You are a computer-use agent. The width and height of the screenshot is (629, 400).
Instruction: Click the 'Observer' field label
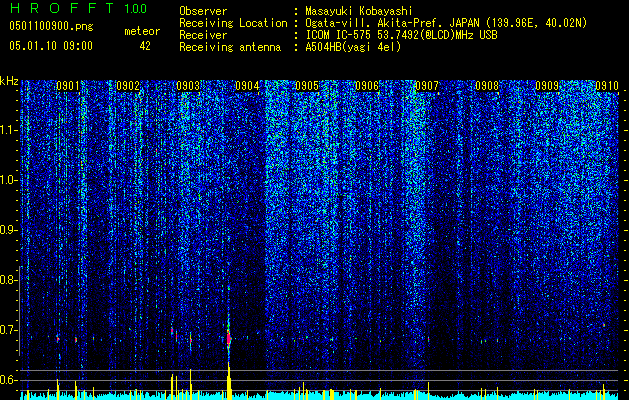(203, 11)
